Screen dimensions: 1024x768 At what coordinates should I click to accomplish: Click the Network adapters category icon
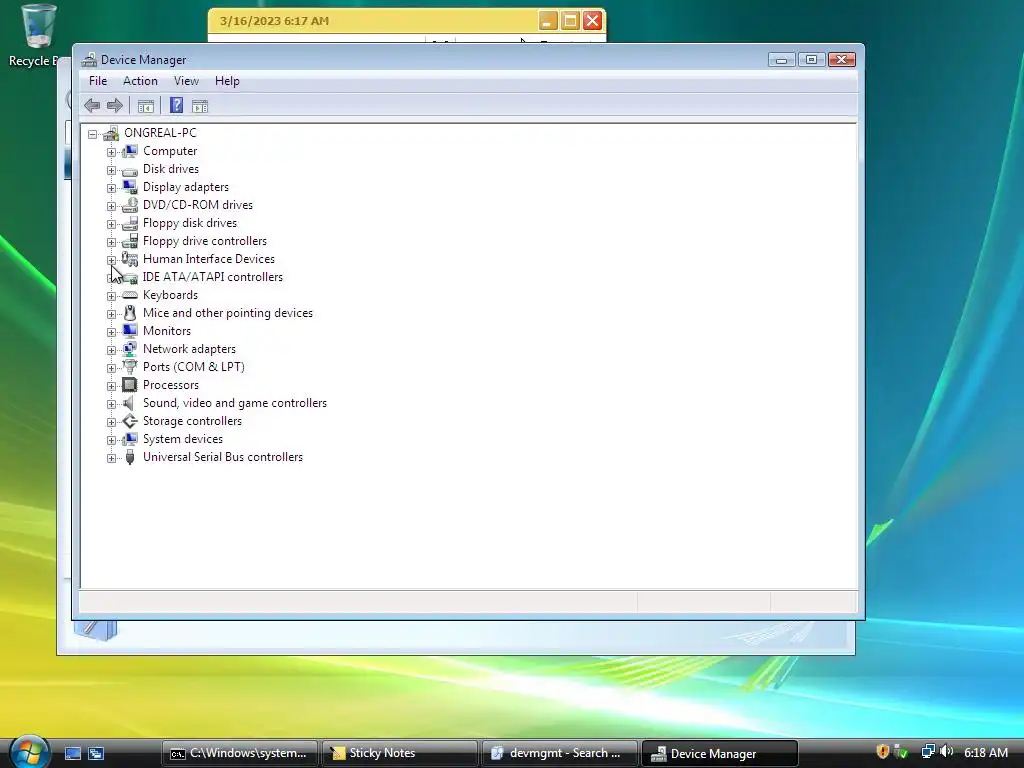click(x=130, y=349)
